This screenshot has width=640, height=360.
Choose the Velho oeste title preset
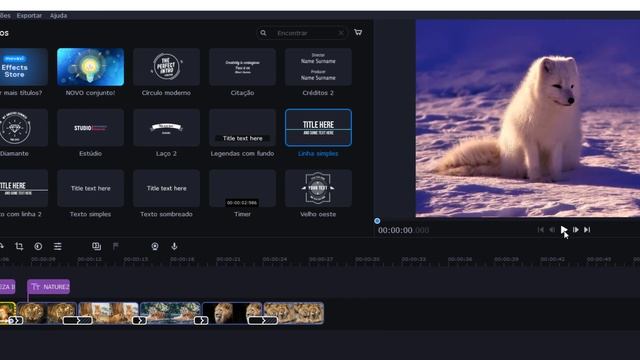click(318, 188)
